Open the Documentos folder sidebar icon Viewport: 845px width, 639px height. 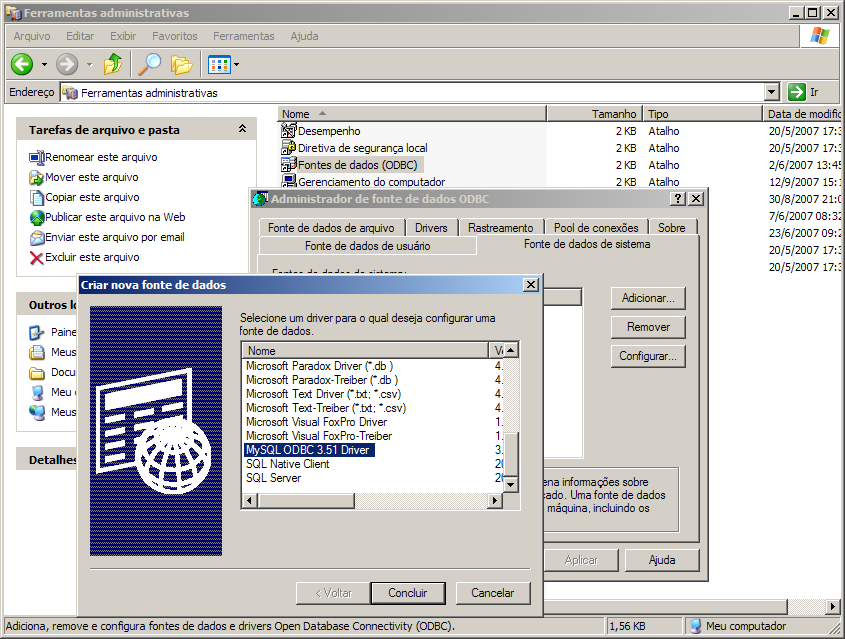coord(37,372)
